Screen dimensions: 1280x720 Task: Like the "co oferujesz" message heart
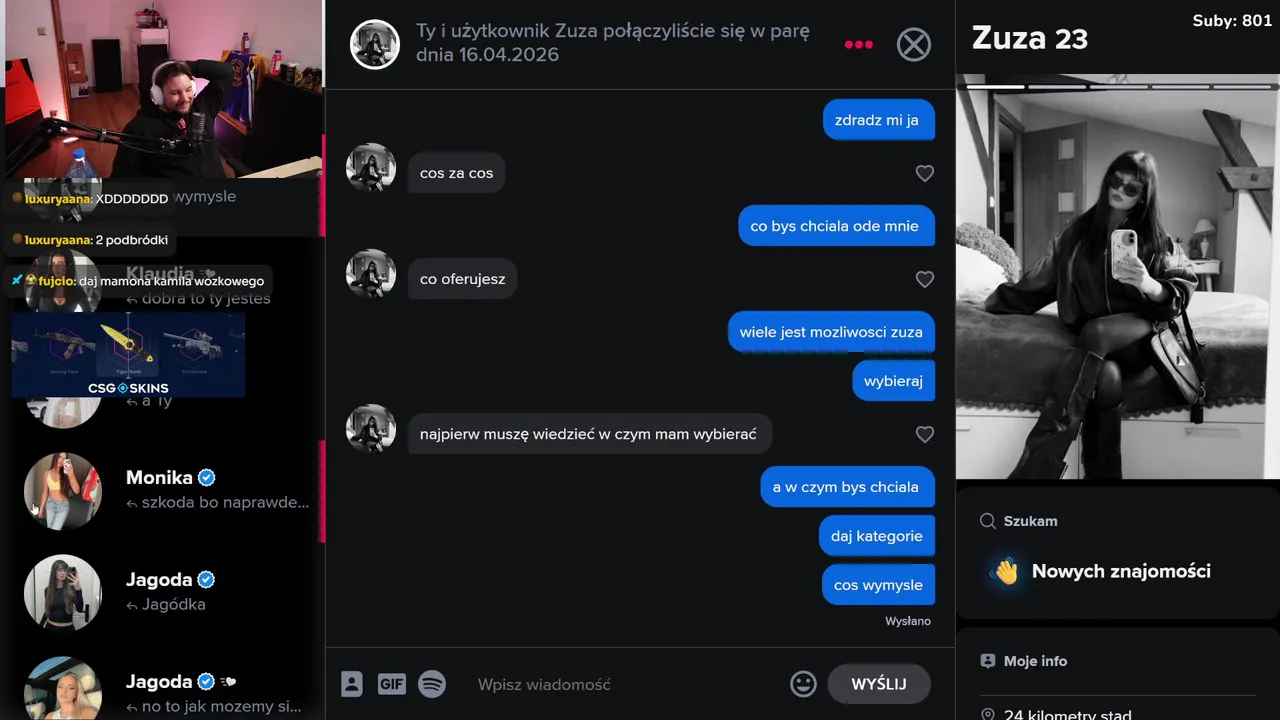pyautogui.click(x=925, y=279)
